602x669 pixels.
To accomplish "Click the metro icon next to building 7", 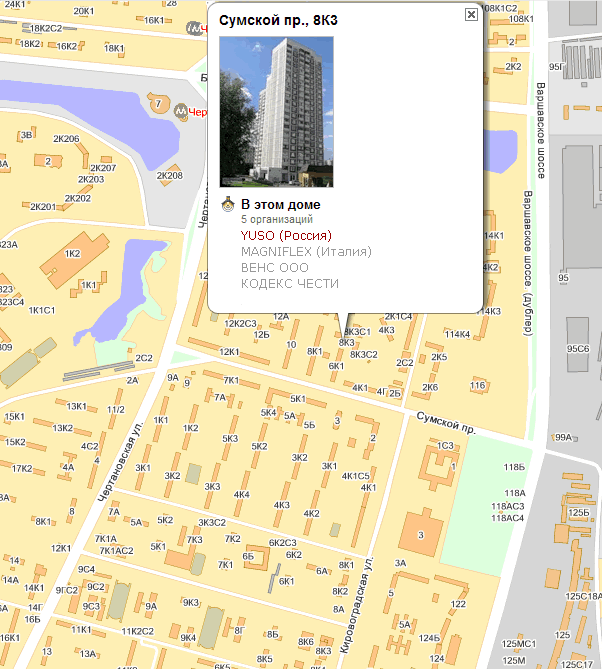I will tap(181, 112).
